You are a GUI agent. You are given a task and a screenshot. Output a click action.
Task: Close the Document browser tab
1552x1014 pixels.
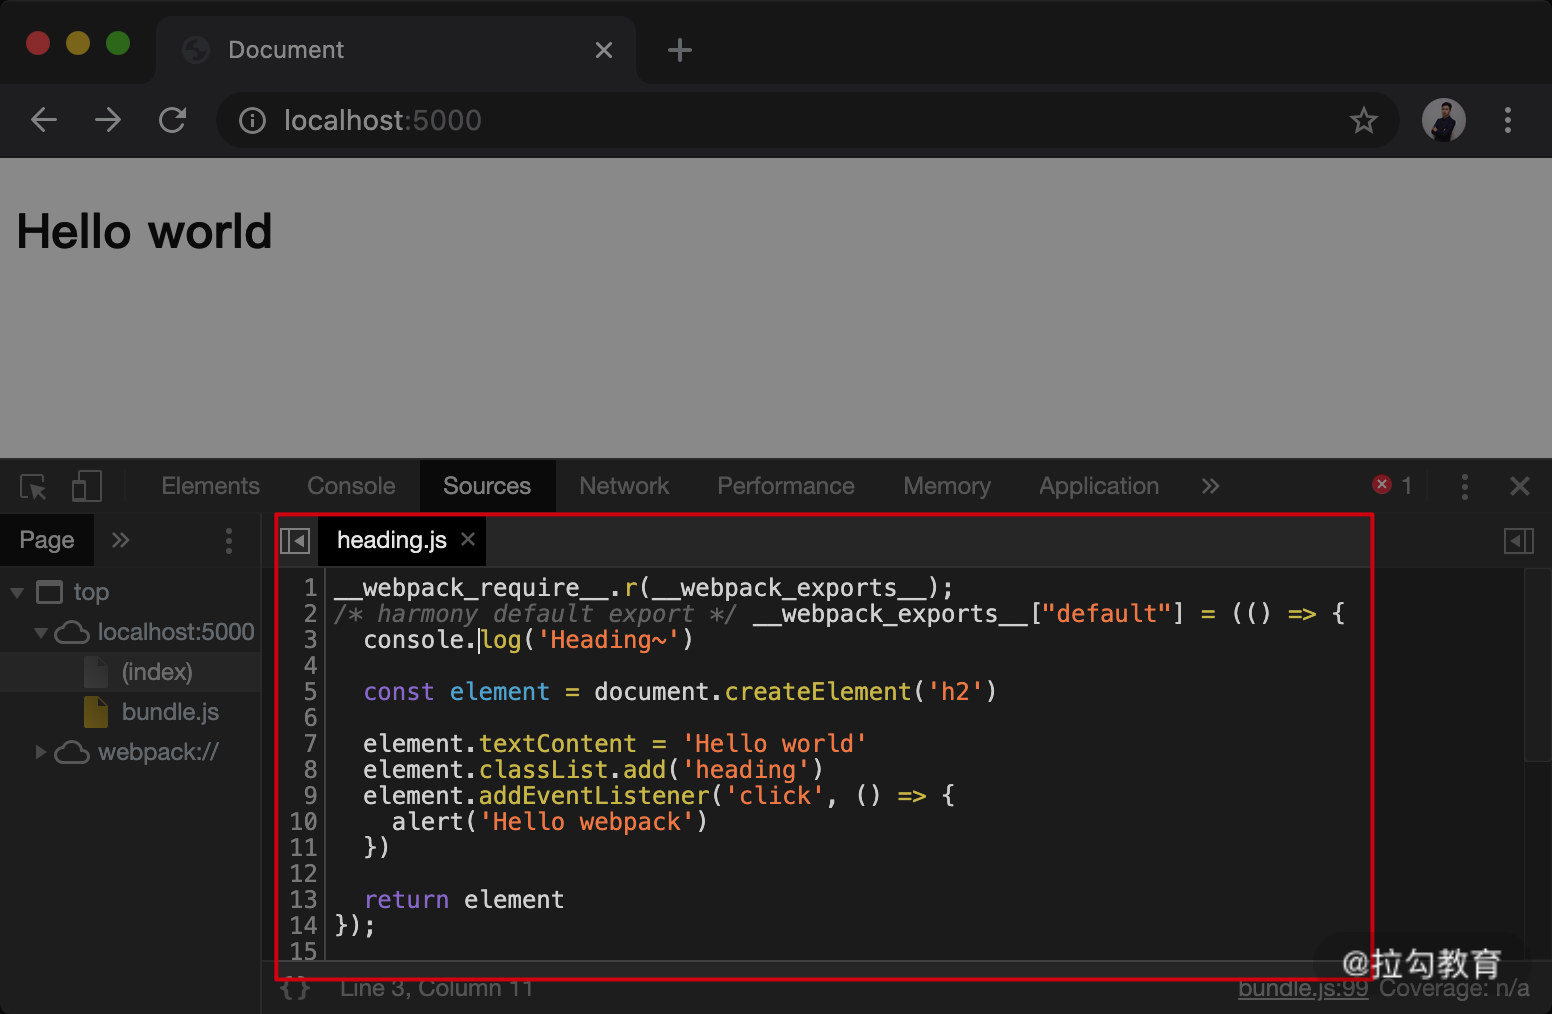coord(604,50)
